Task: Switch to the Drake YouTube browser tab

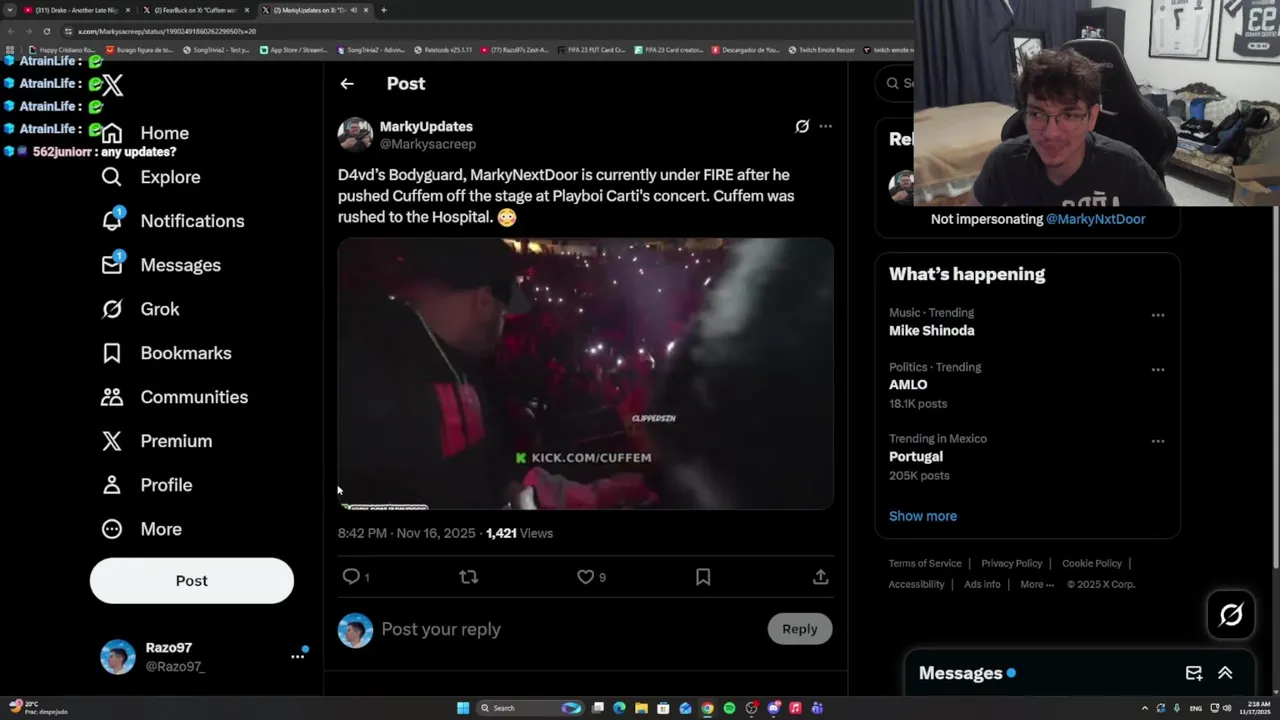Action: coord(76,10)
